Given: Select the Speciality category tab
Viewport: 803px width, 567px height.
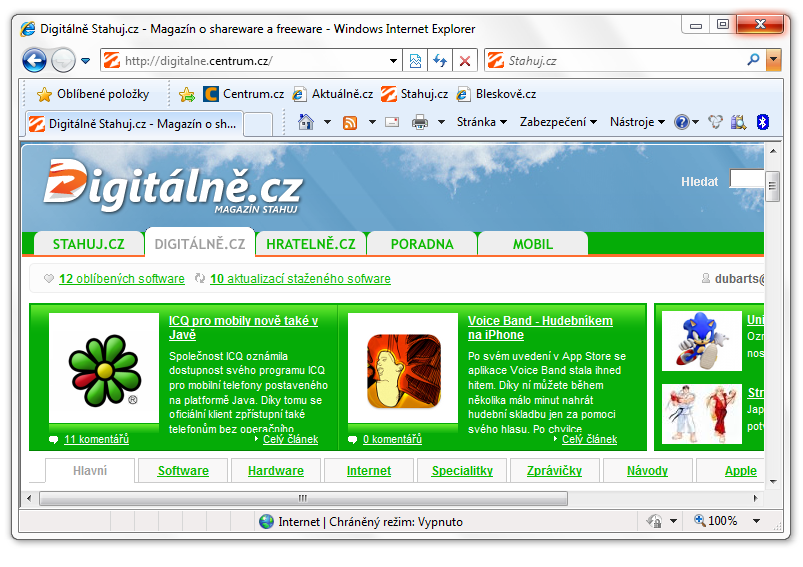Looking at the screenshot, I should pos(462,471).
